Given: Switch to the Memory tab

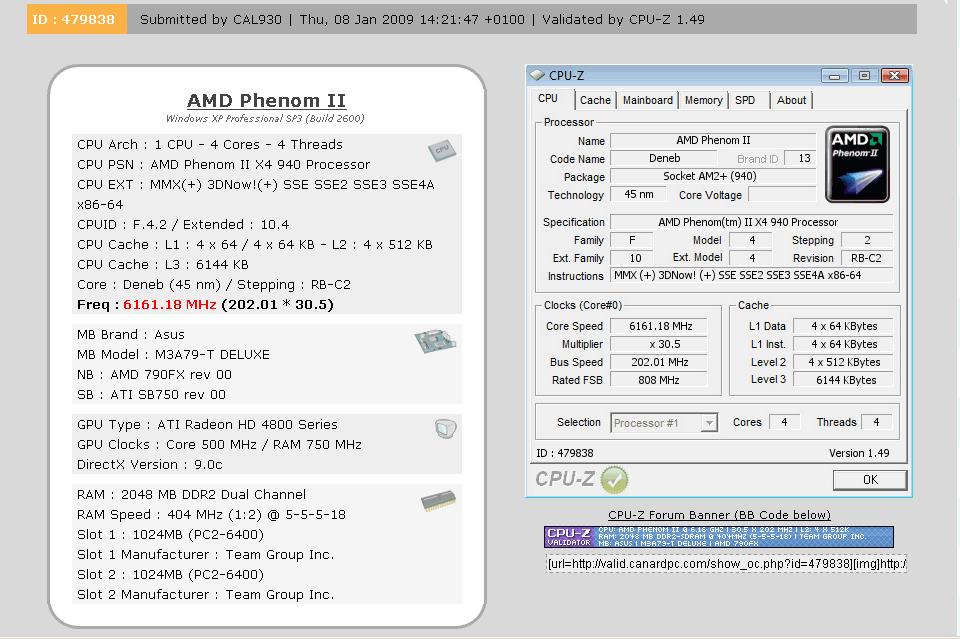Looking at the screenshot, I should (703, 100).
